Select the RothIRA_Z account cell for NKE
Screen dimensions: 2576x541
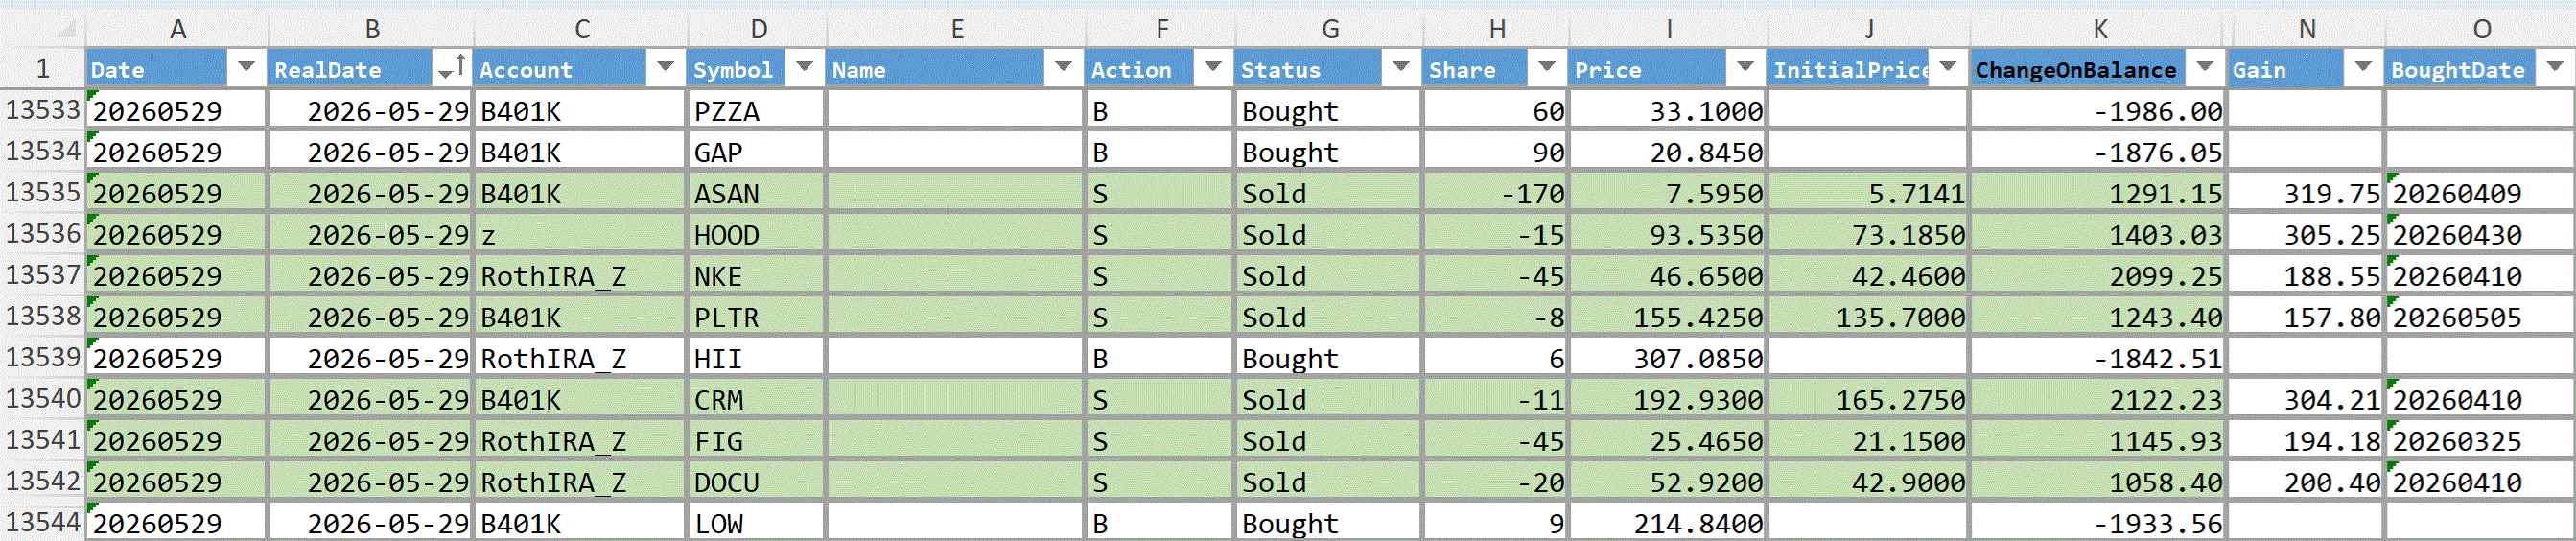pos(579,276)
